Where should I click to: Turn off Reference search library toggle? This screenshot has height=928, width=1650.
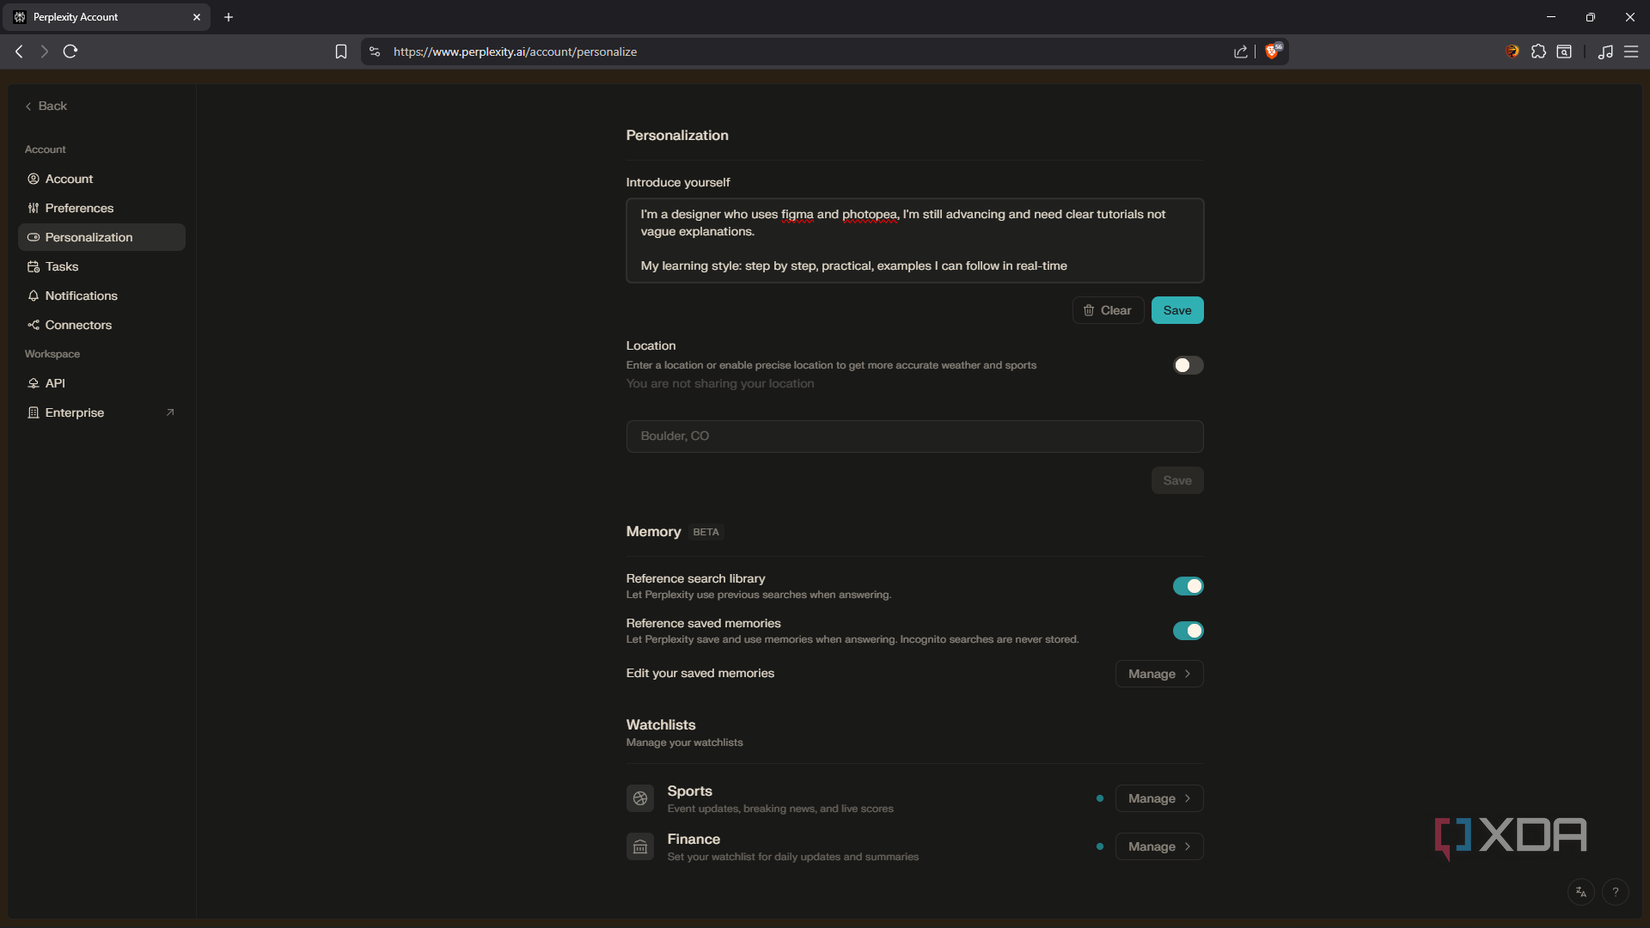coord(1188,586)
